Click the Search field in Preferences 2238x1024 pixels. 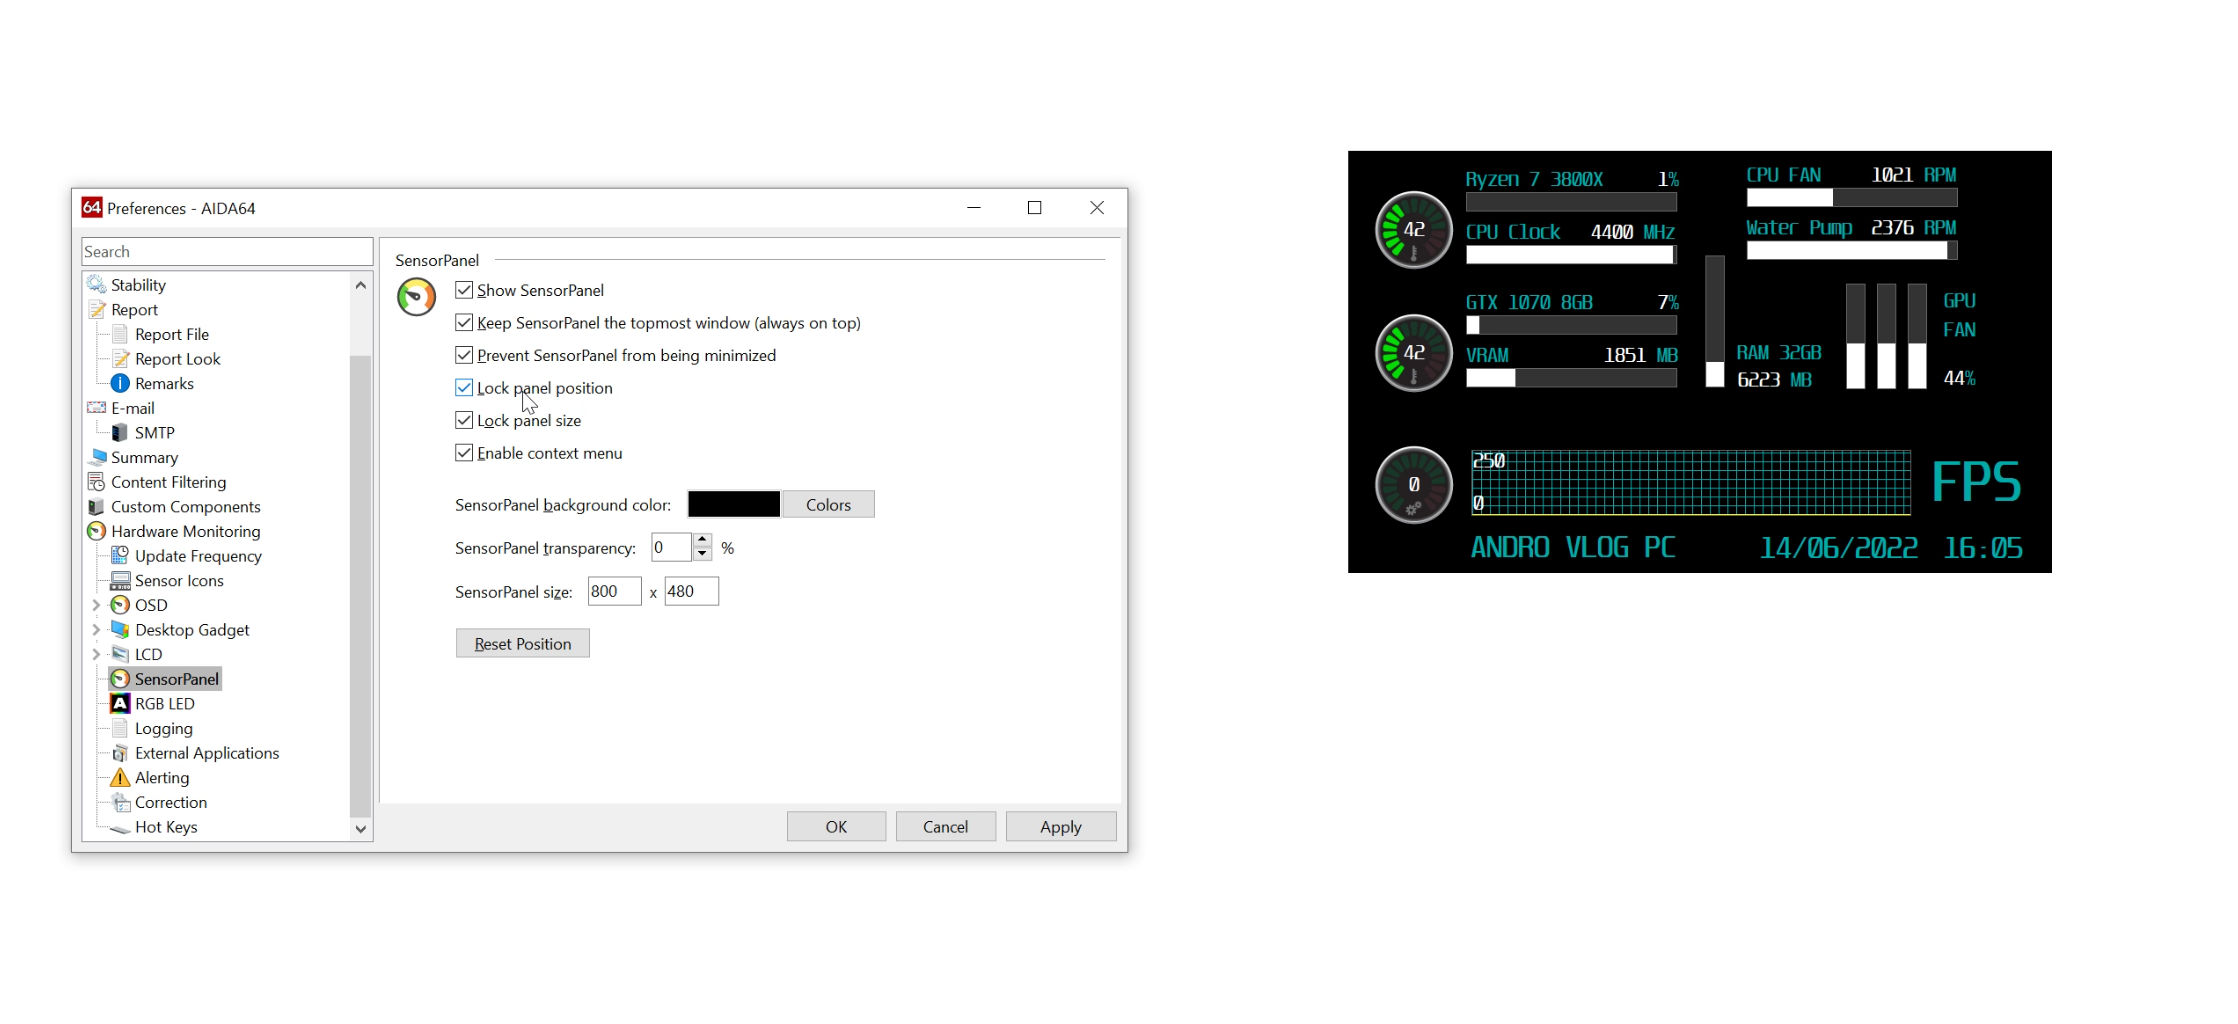point(227,252)
